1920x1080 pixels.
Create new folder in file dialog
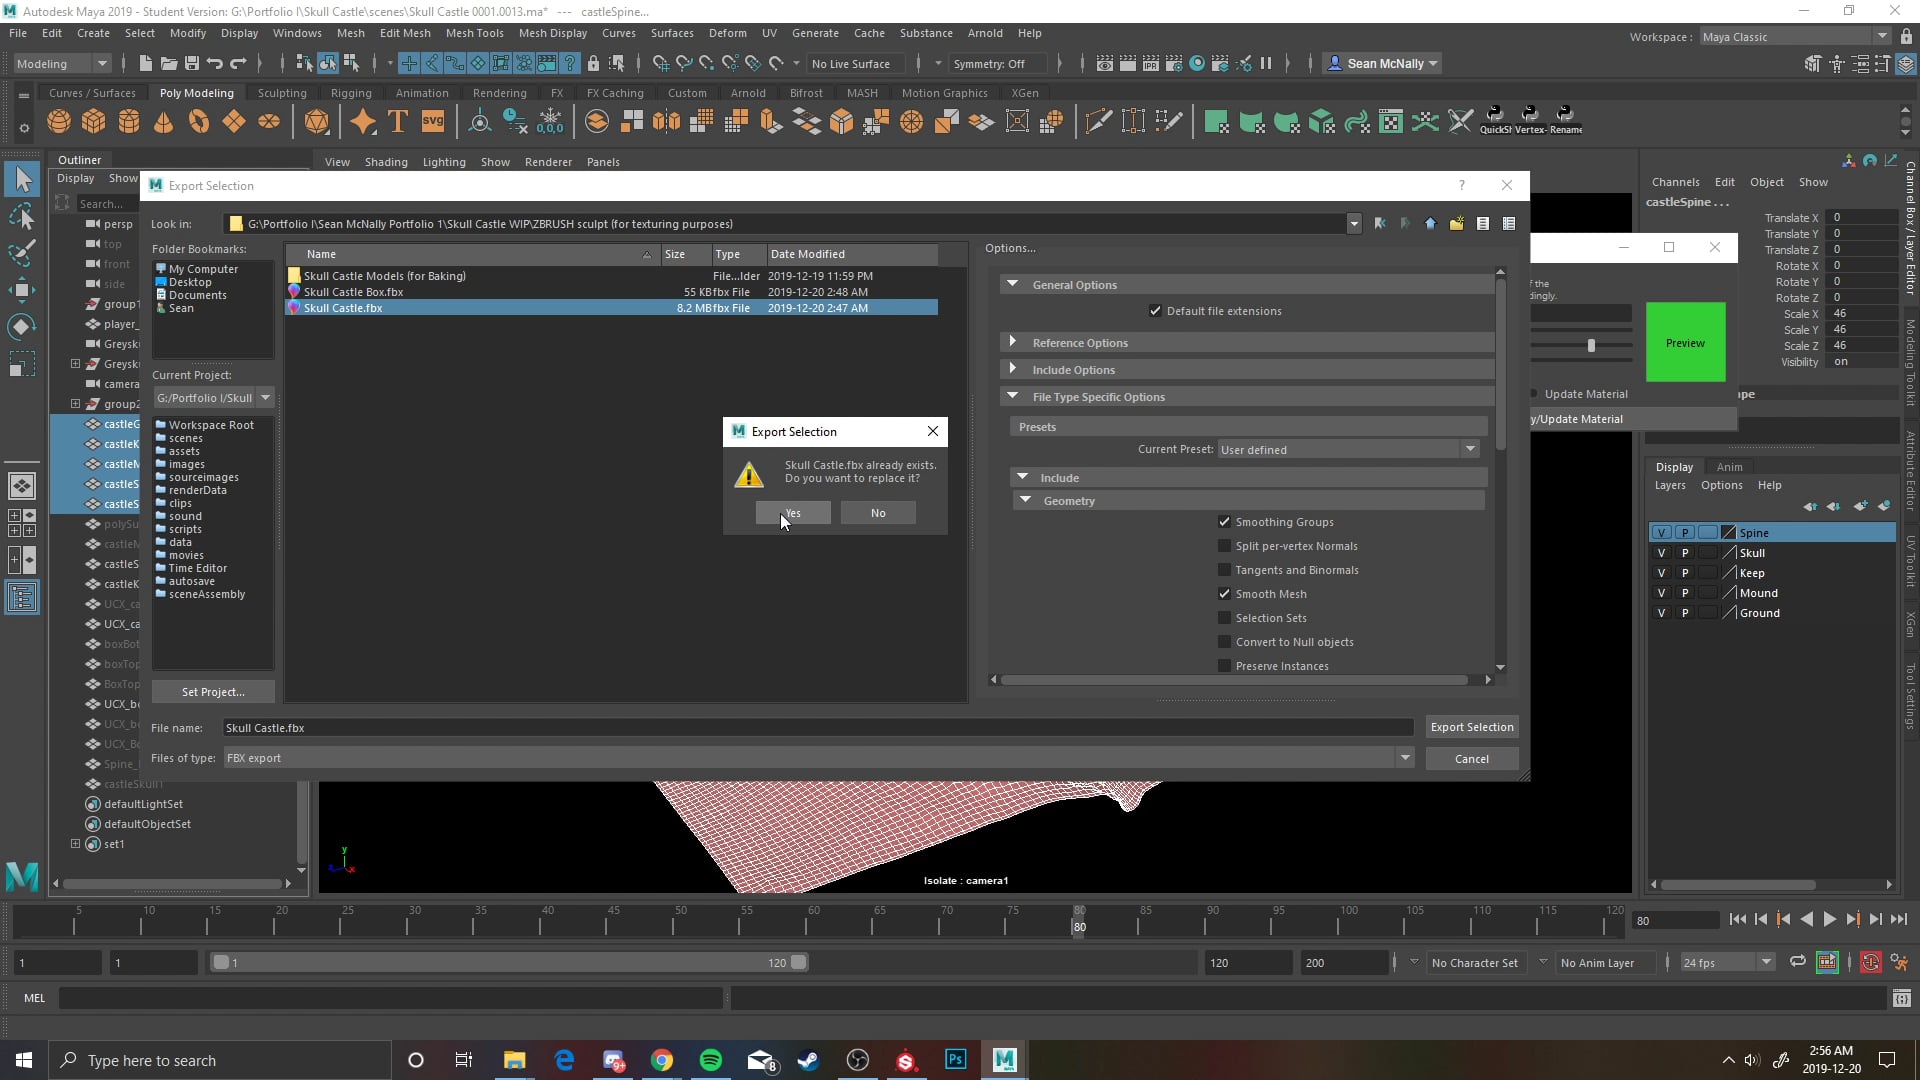(1456, 224)
